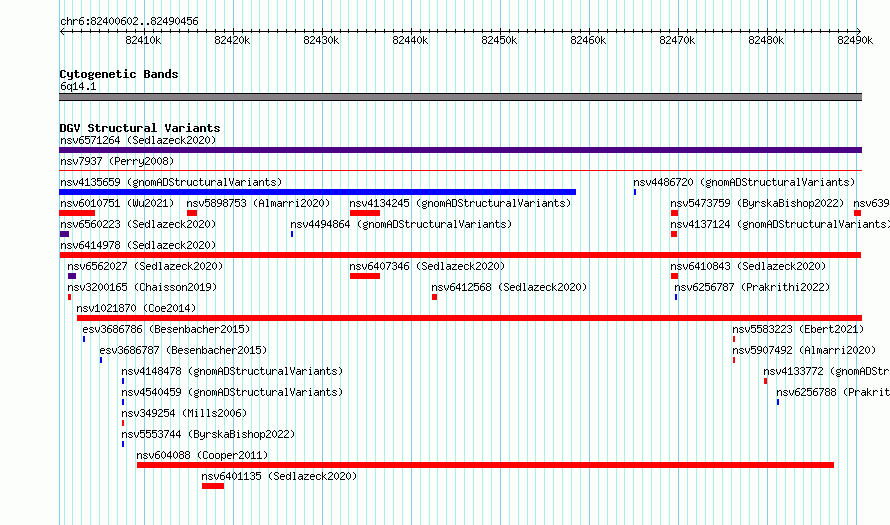Viewport: 890px width, 525px height.
Task: Open nsv4540459 (gnomADStructuralVariants) label
Action: (232, 392)
